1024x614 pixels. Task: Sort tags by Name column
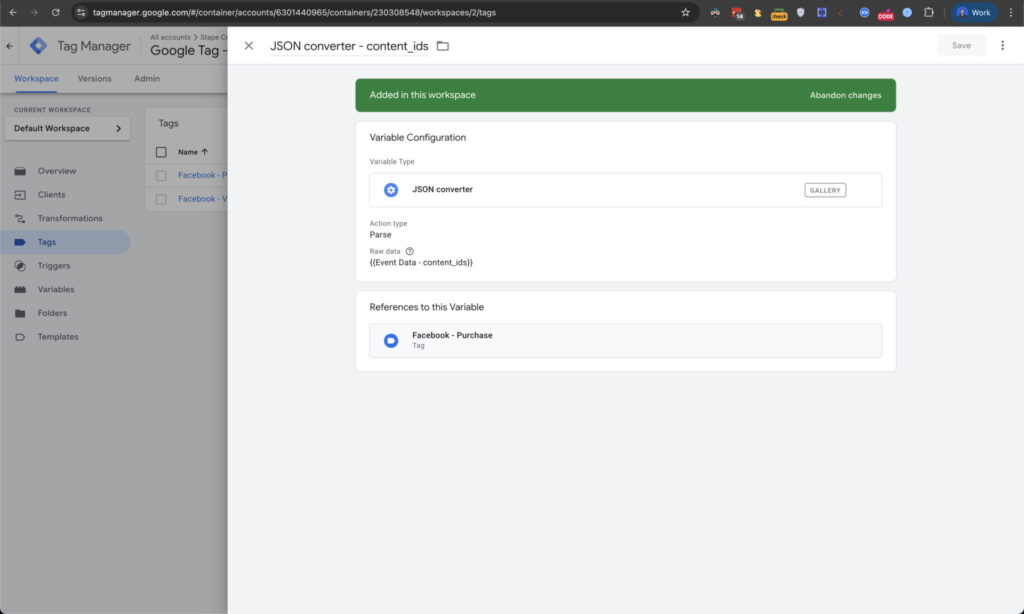(x=192, y=152)
